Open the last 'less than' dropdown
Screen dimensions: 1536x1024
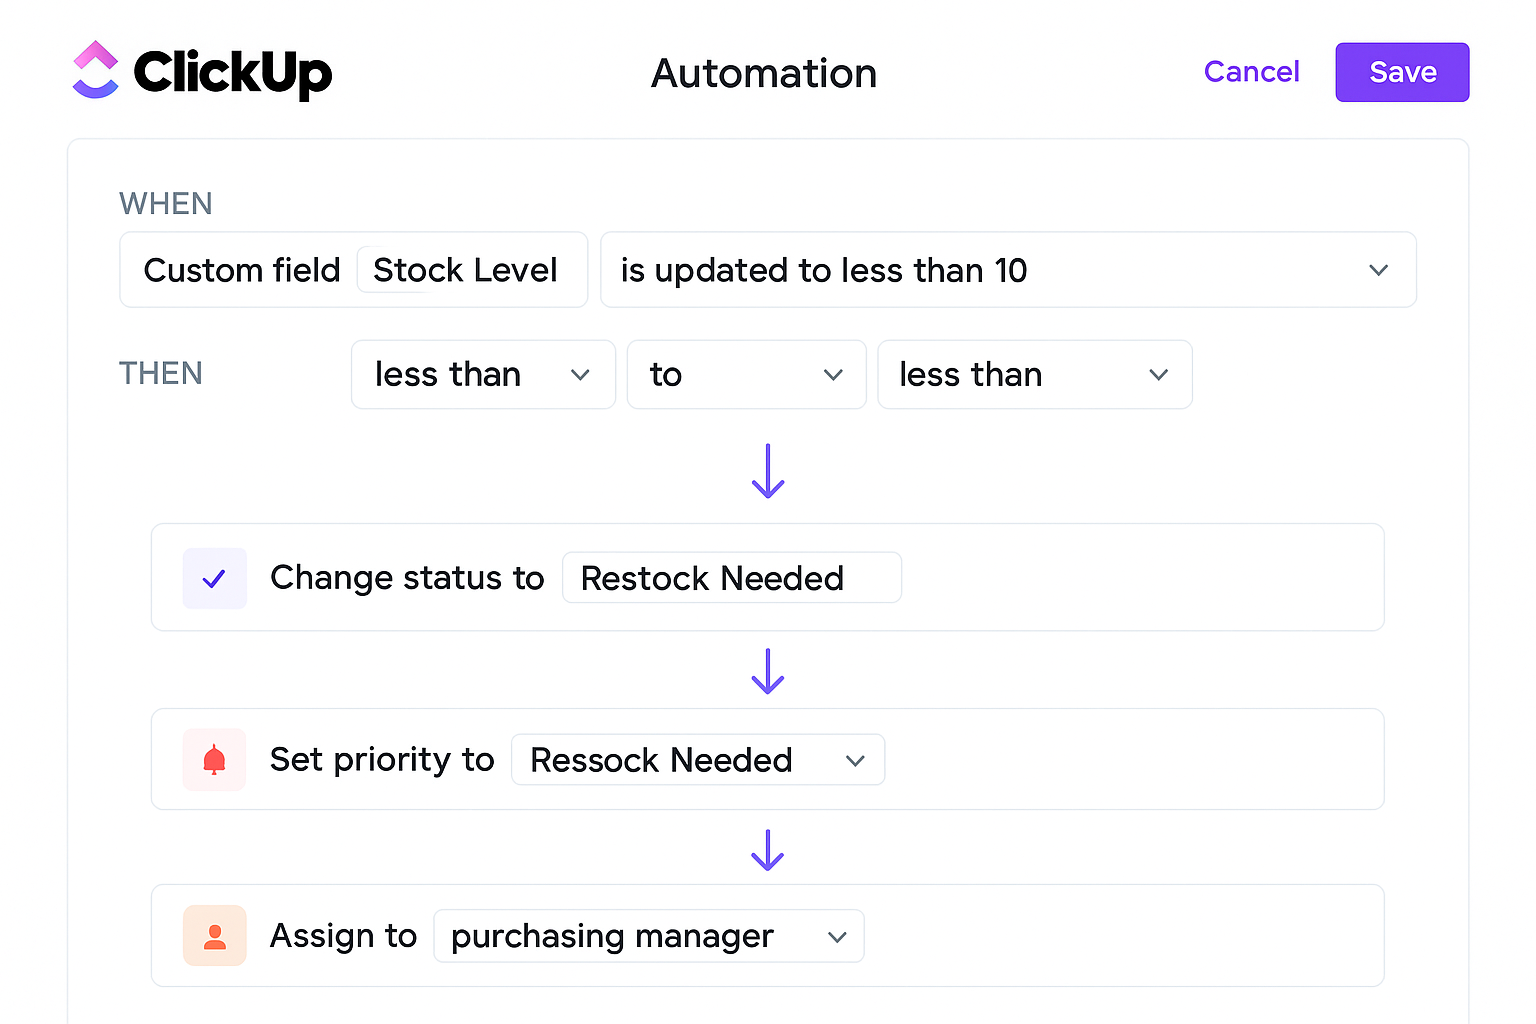coord(1034,375)
